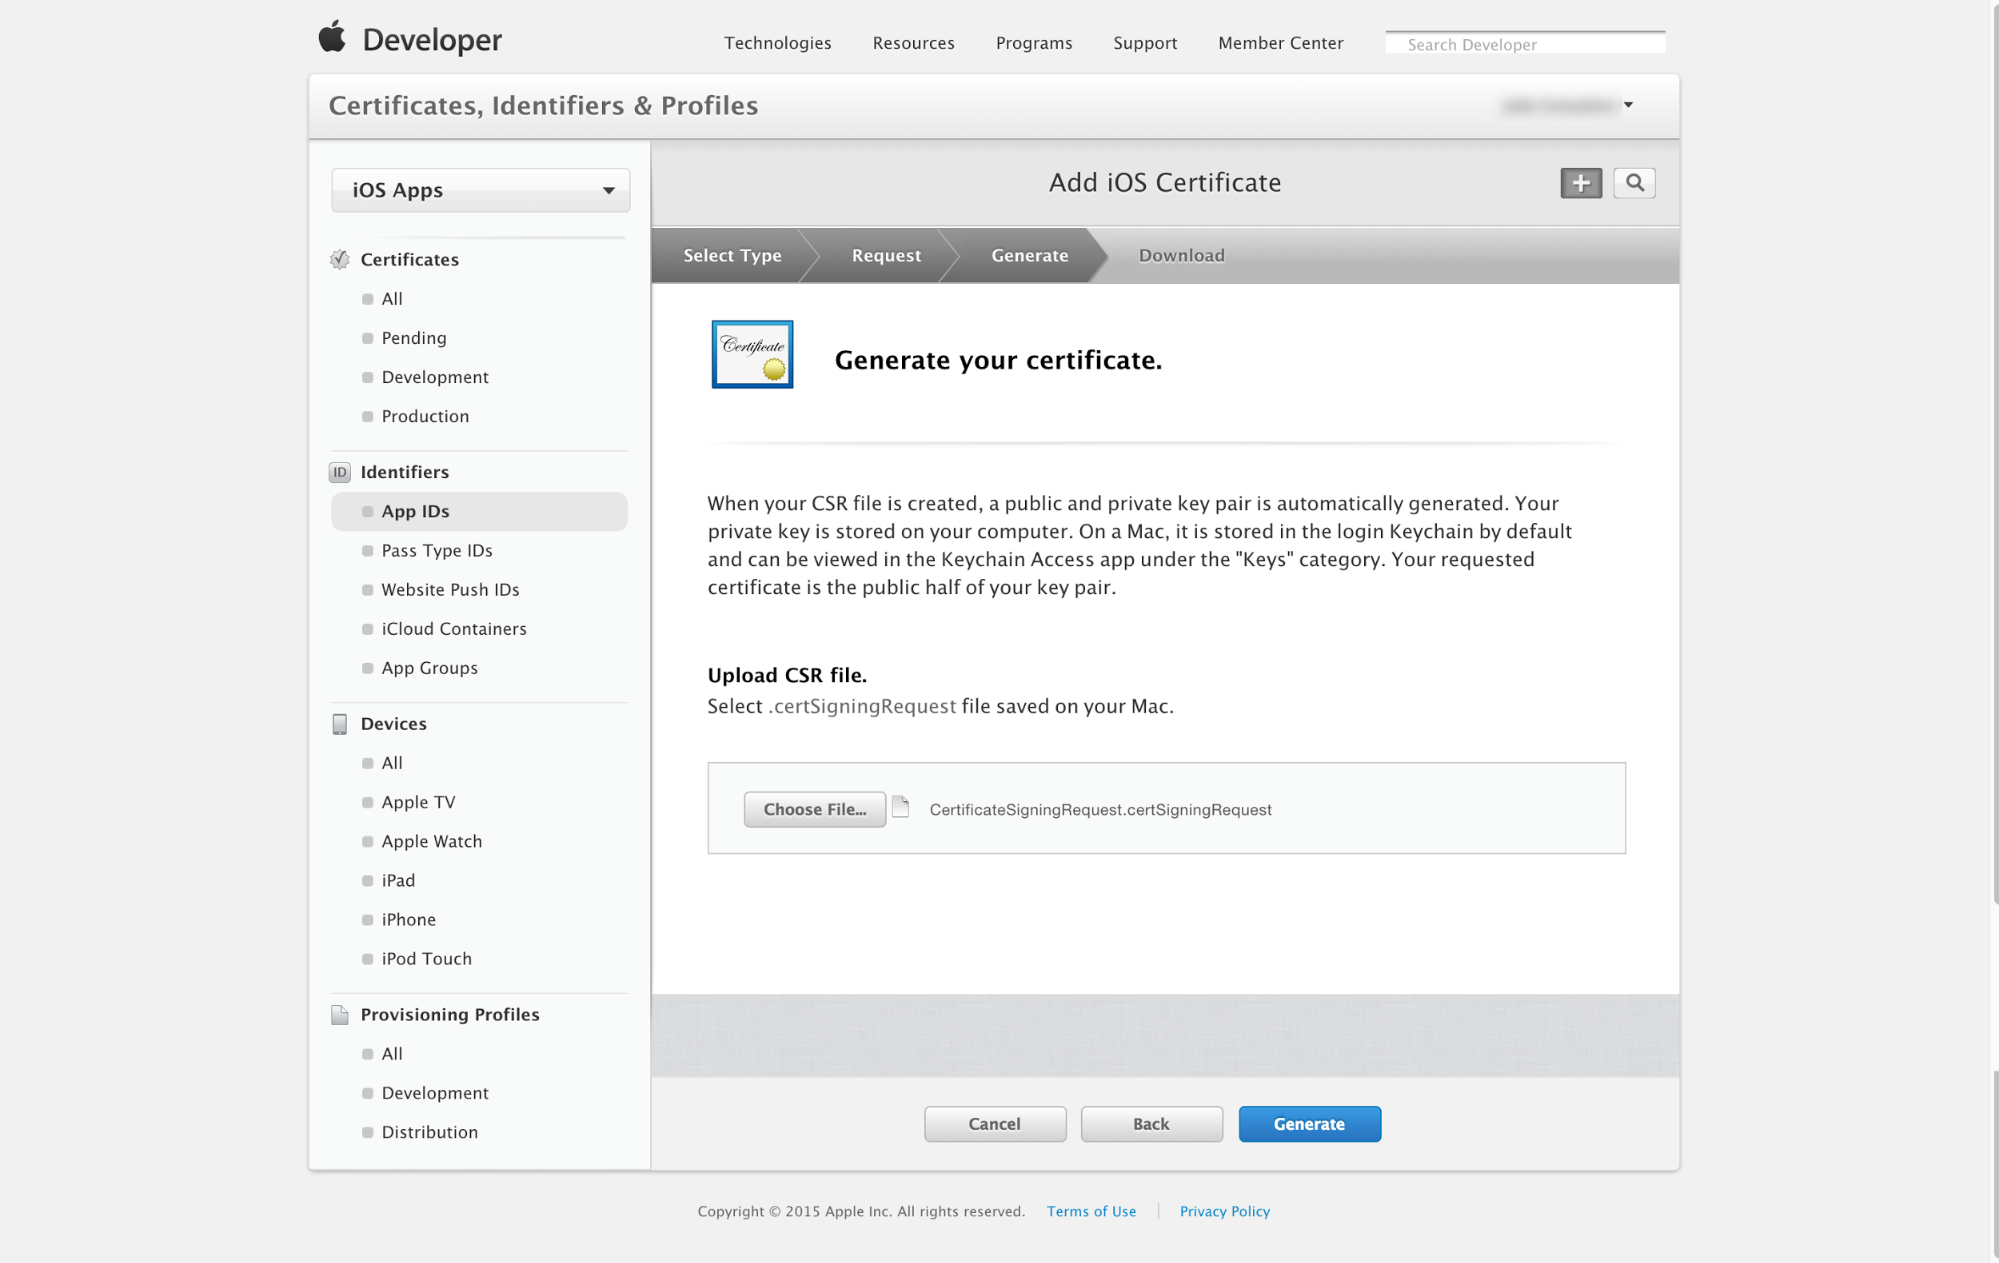The width and height of the screenshot is (1999, 1263).
Task: Click the Identifiers ID badge icon
Action: point(340,472)
